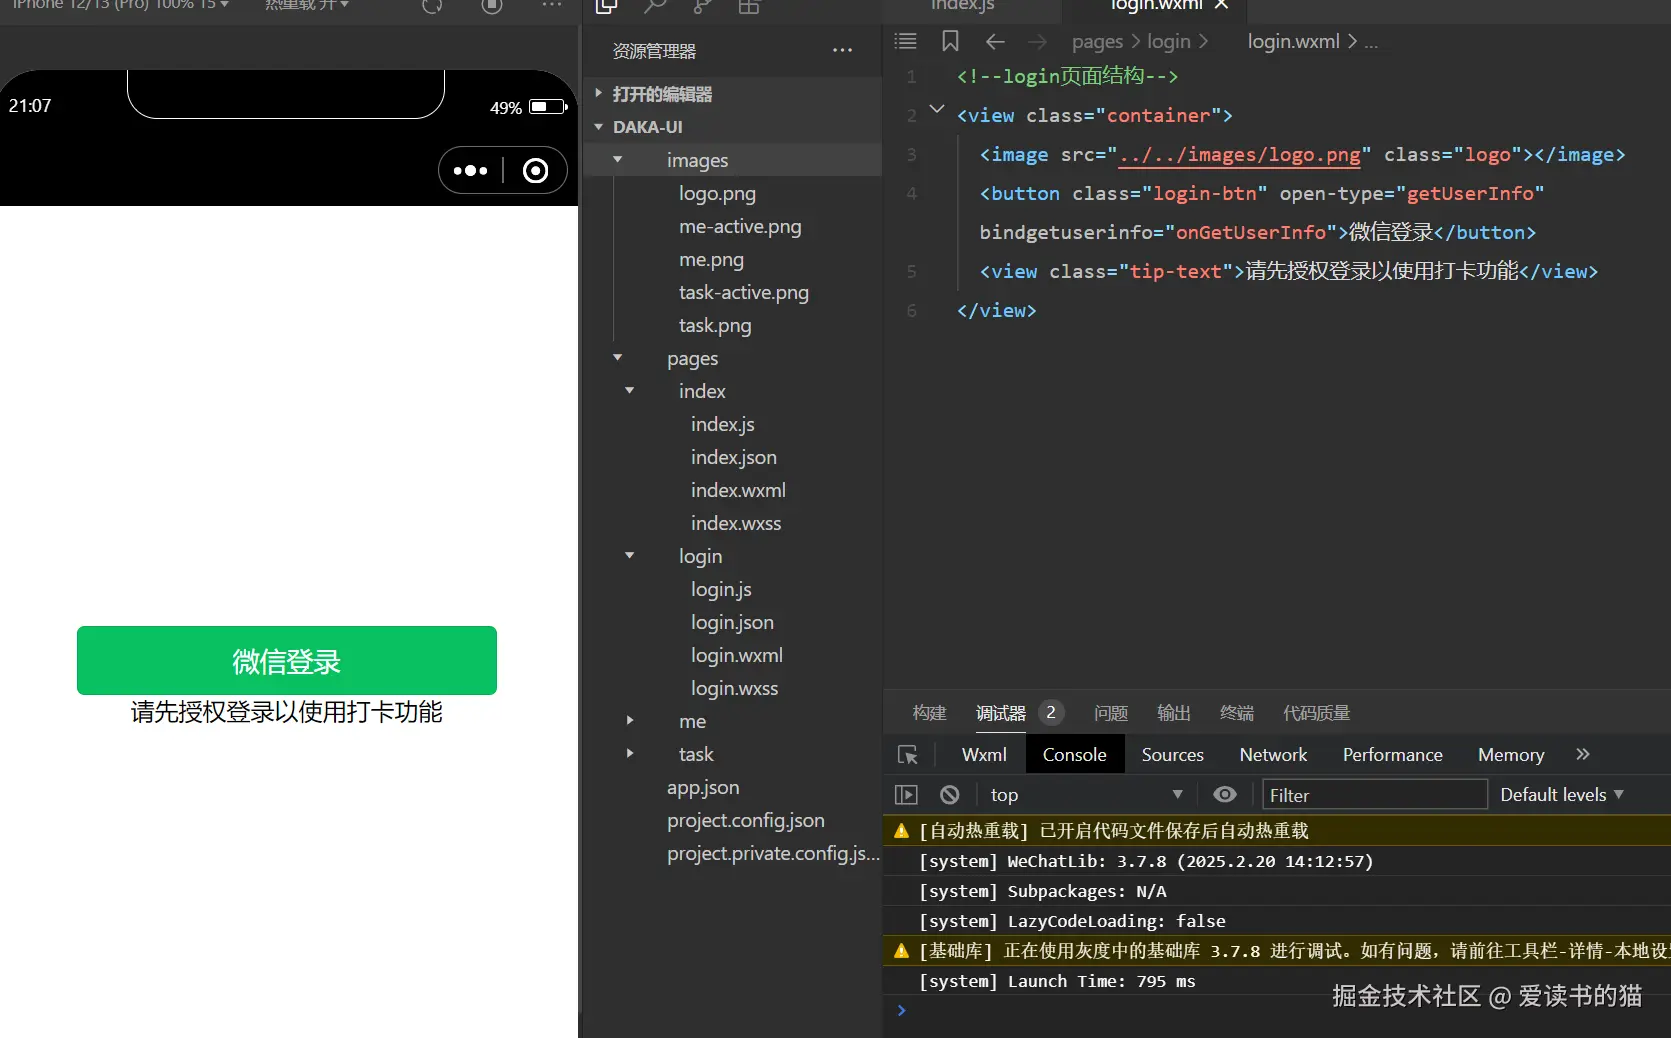Open the Default levels dropdown
The width and height of the screenshot is (1671, 1038).
click(x=1562, y=795)
